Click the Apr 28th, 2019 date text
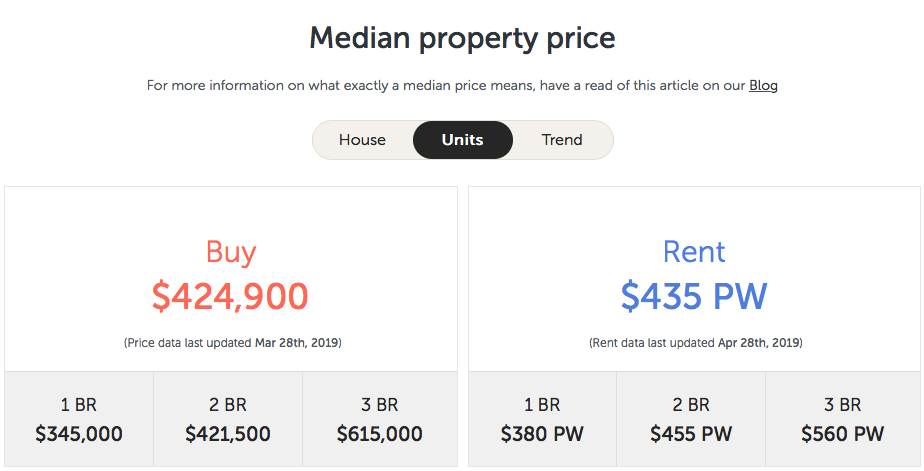The width and height of the screenshot is (924, 471). 758,342
